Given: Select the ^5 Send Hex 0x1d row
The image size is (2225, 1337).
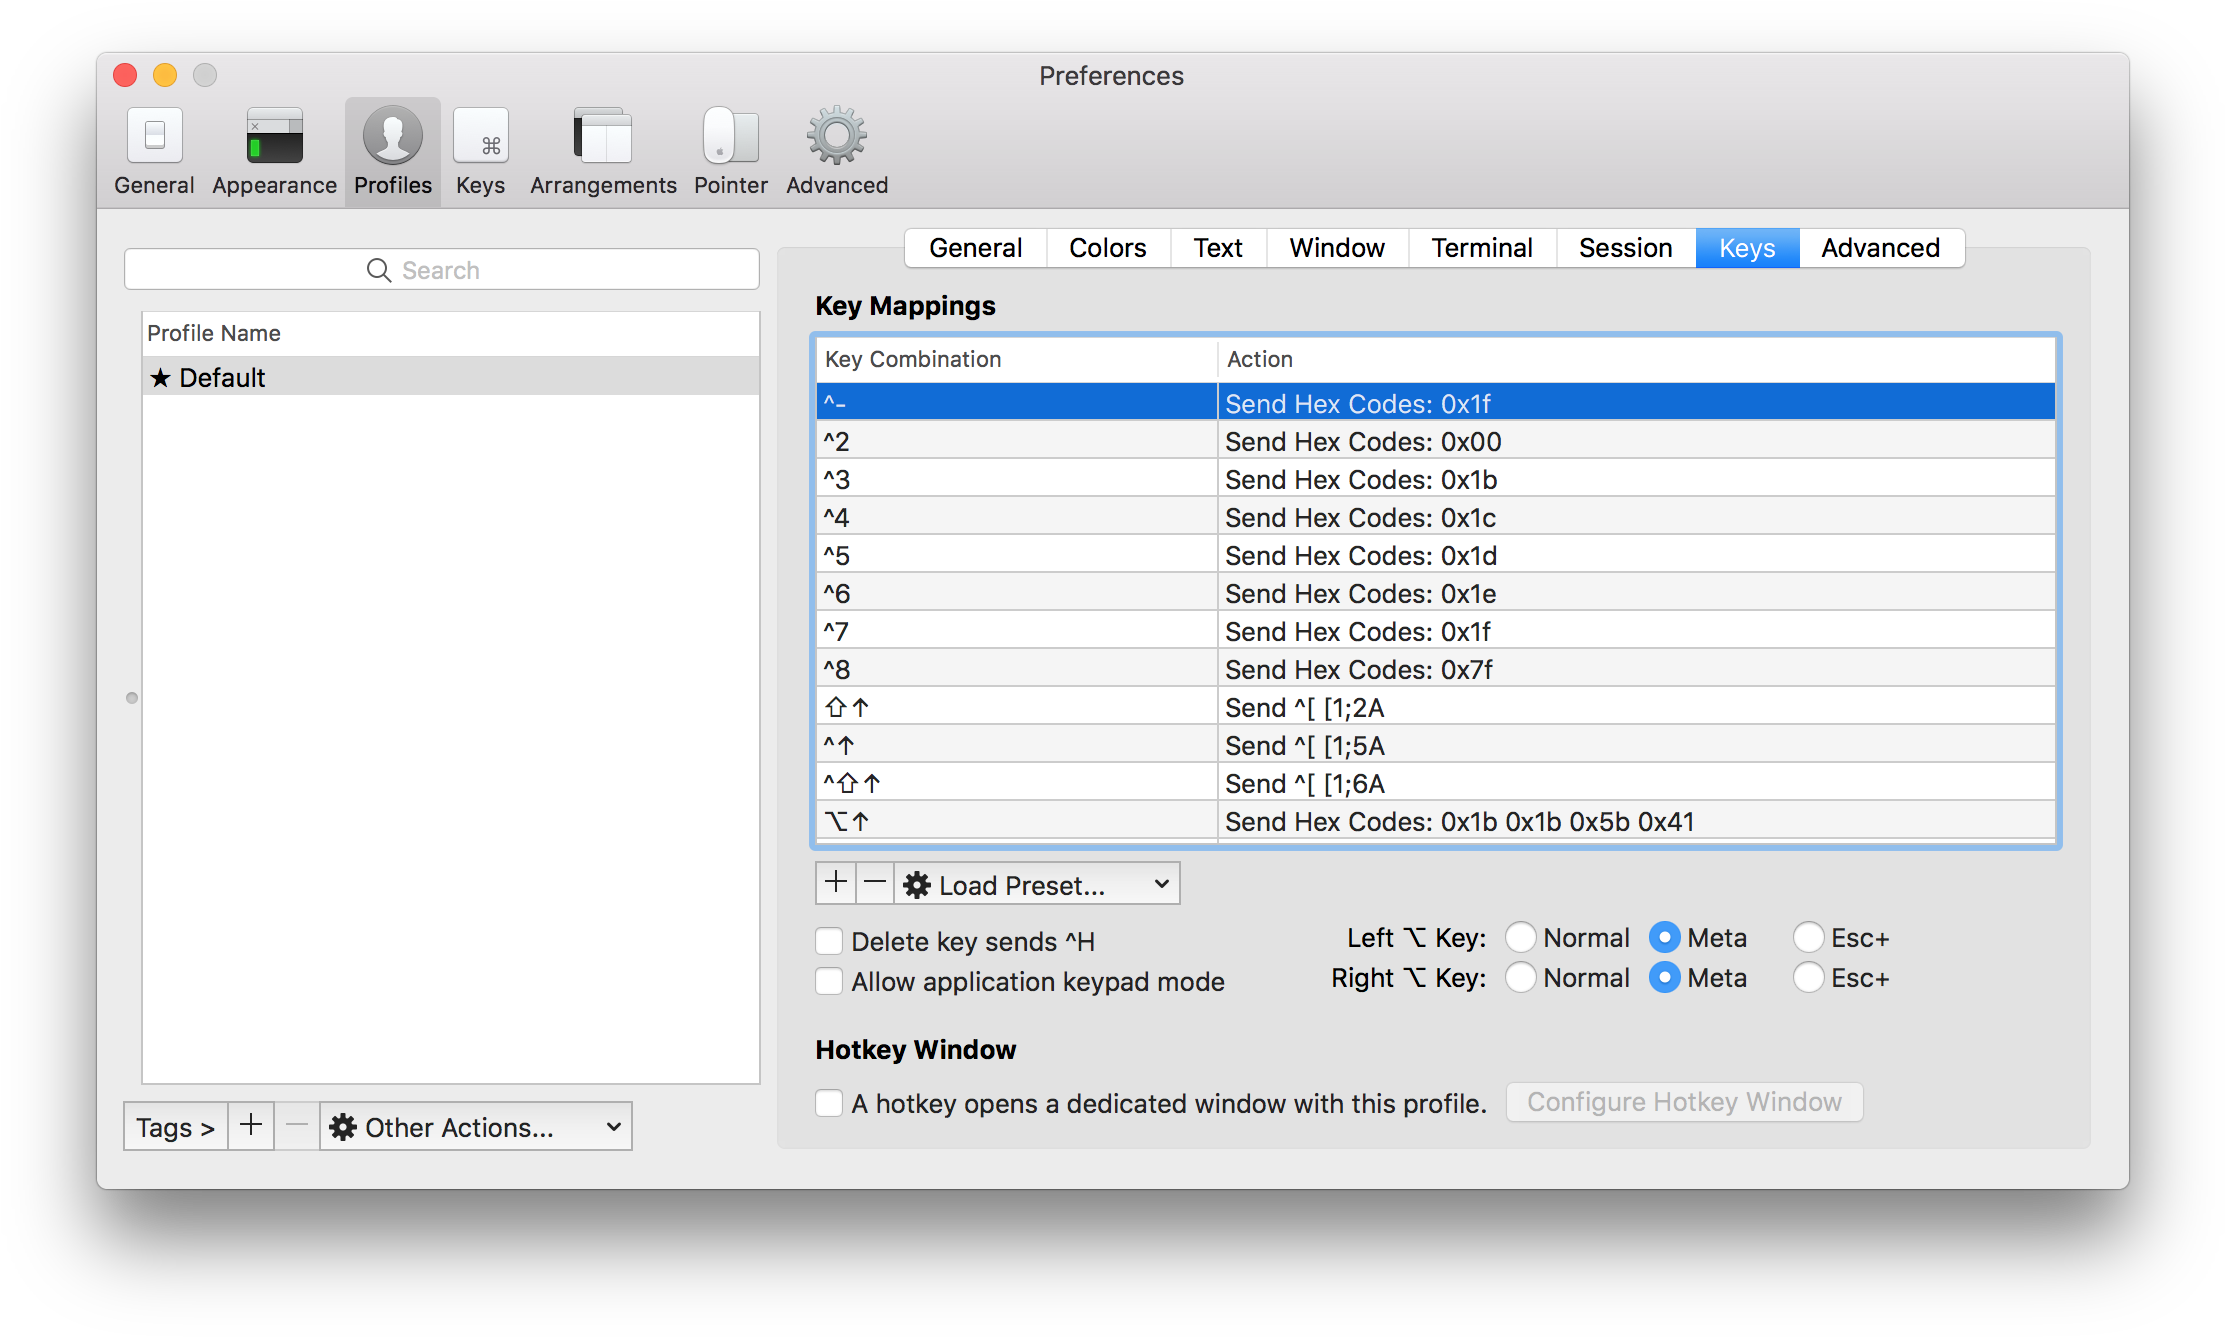Looking at the screenshot, I should click(x=1436, y=555).
